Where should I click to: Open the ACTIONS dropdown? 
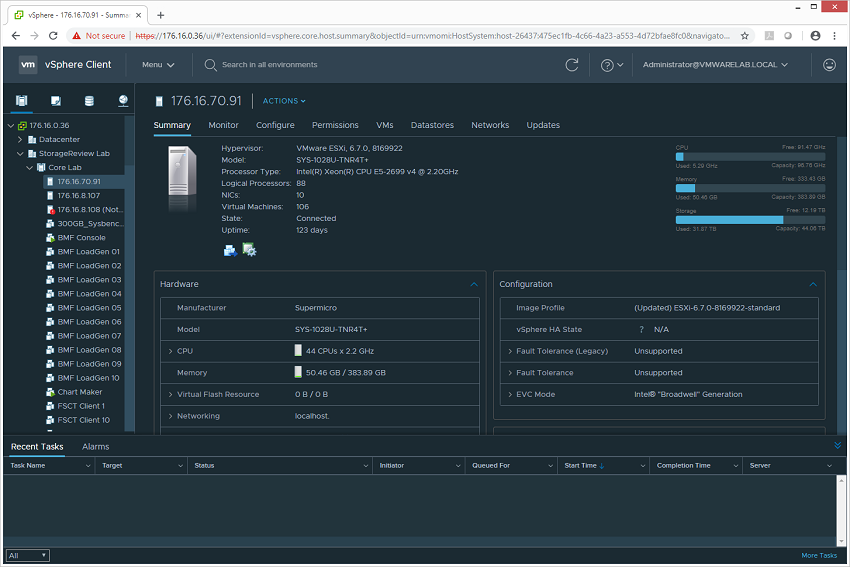pyautogui.click(x=284, y=101)
